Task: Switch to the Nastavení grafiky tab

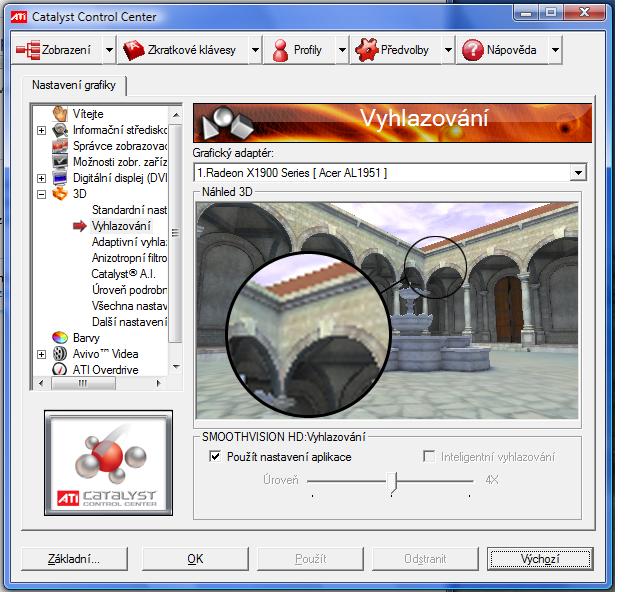Action: pos(73,86)
